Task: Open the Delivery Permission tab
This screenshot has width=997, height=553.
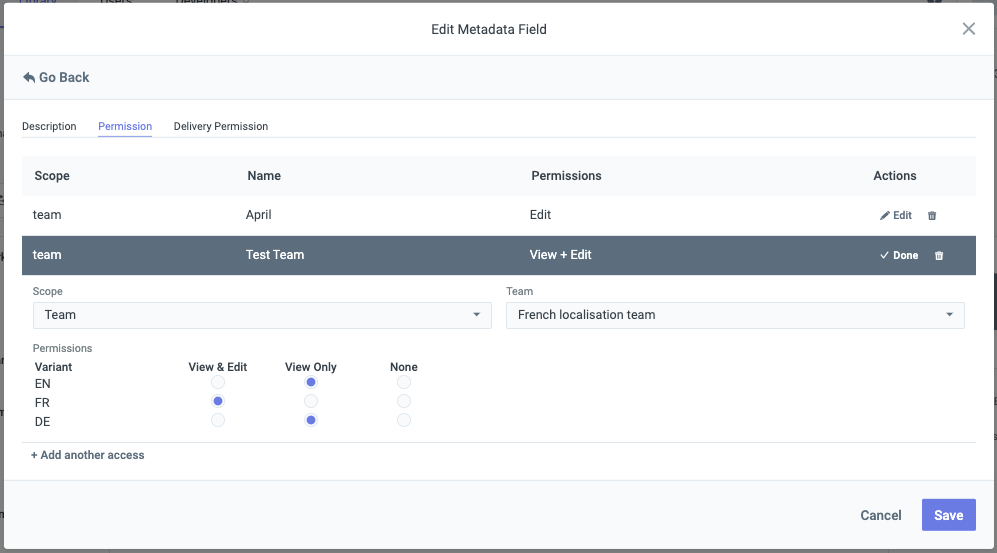Action: (221, 126)
